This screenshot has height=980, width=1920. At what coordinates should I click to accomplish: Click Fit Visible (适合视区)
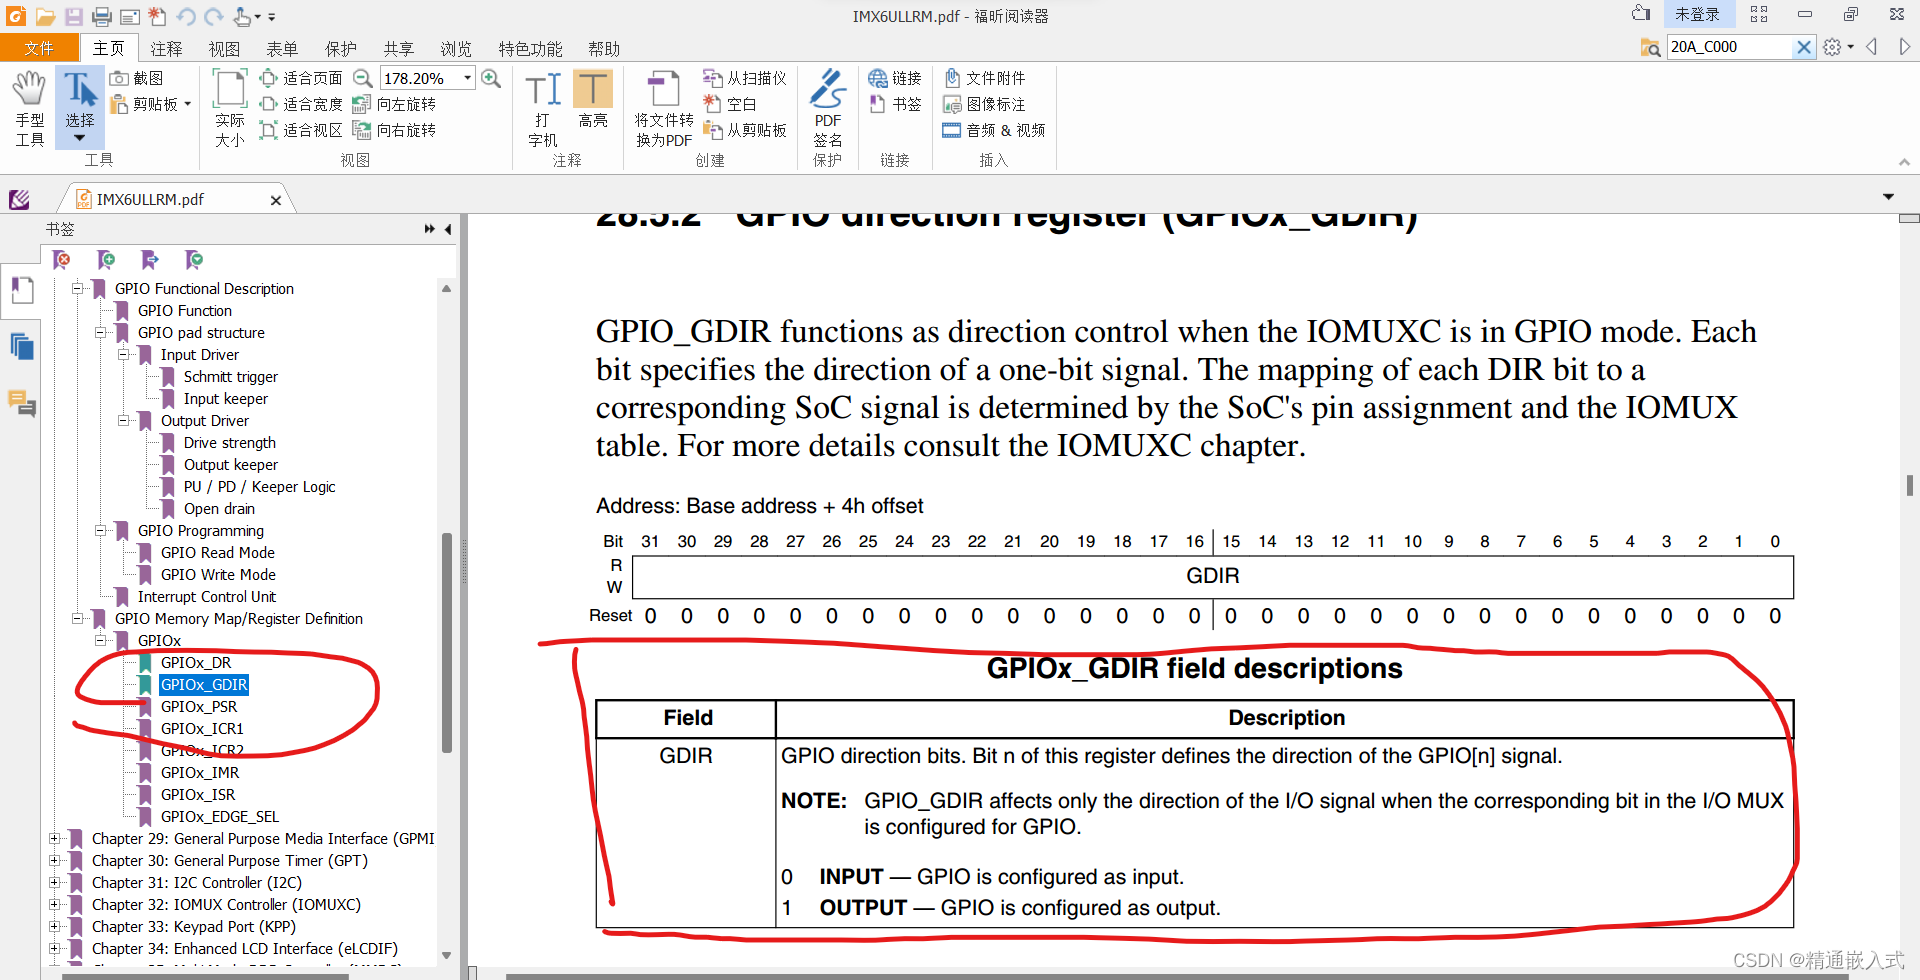tap(300, 130)
